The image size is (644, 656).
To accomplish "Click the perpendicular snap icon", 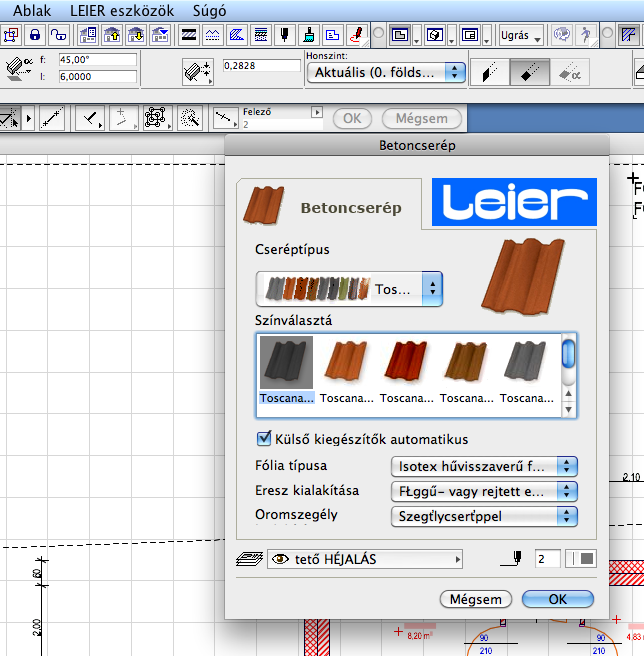I will pyautogui.click(x=90, y=118).
